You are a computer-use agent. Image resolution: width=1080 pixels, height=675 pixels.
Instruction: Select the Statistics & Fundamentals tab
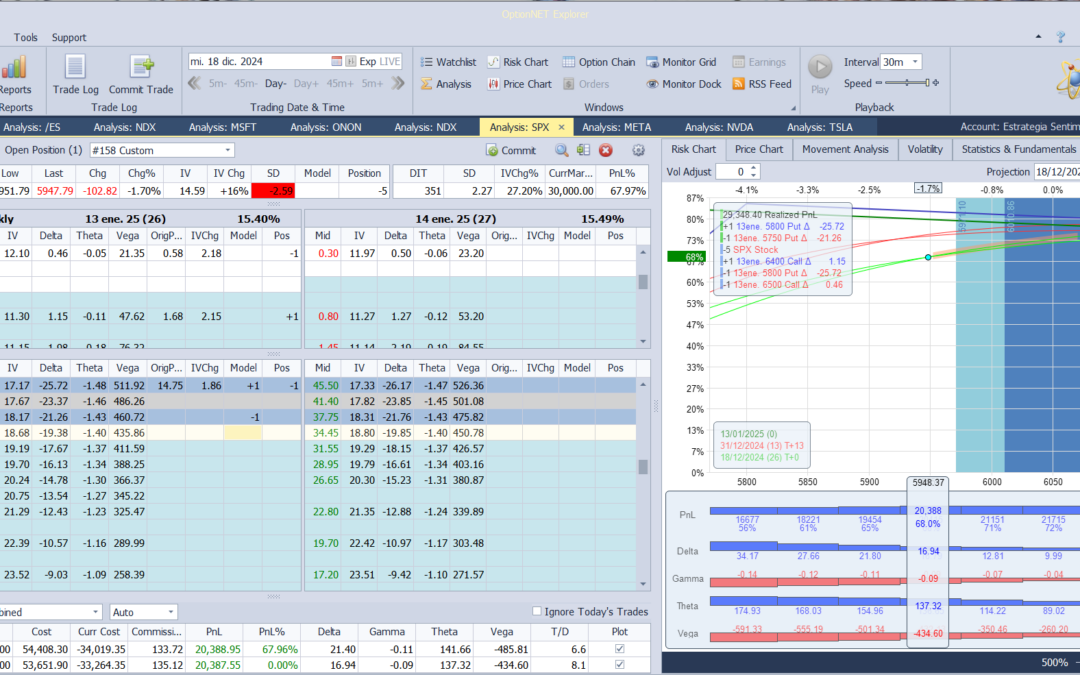pos(1019,149)
